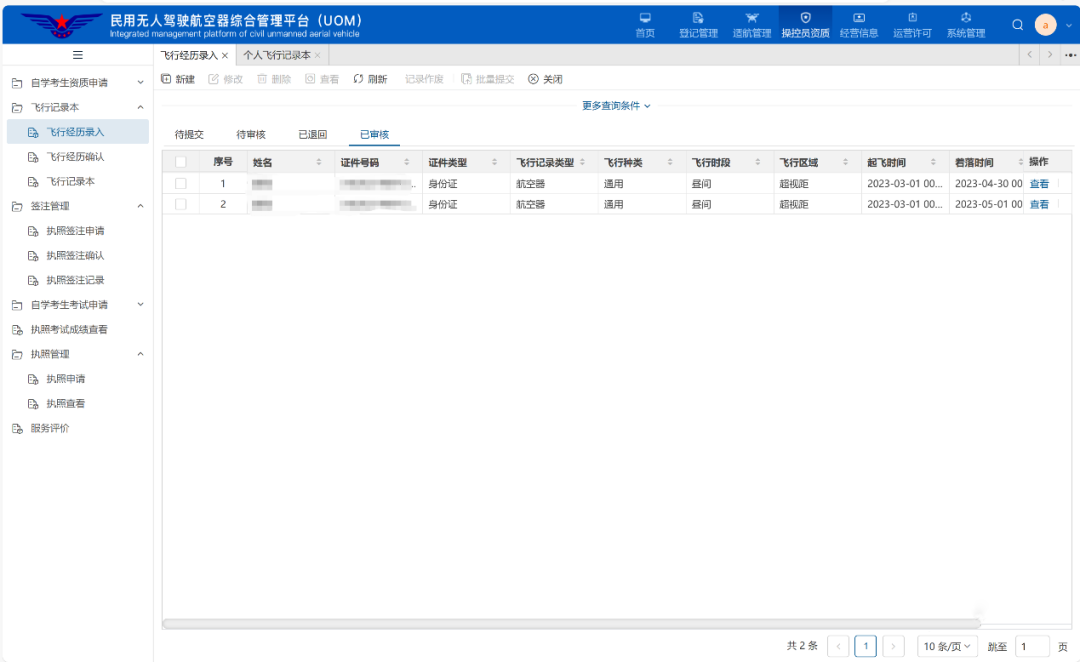Switch to 待提交 tab
The height and width of the screenshot is (662, 1080).
pyautogui.click(x=189, y=134)
